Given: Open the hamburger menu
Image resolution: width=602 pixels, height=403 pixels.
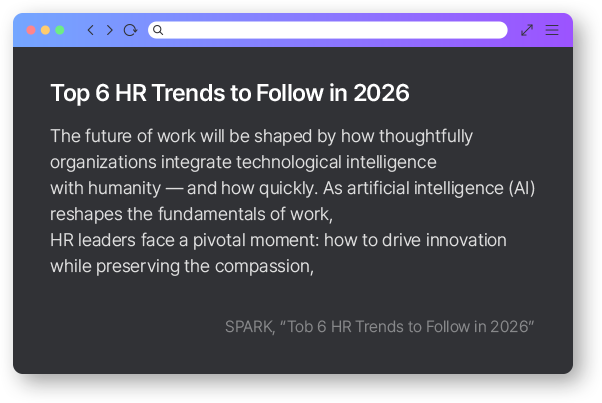Looking at the screenshot, I should coord(551,30).
